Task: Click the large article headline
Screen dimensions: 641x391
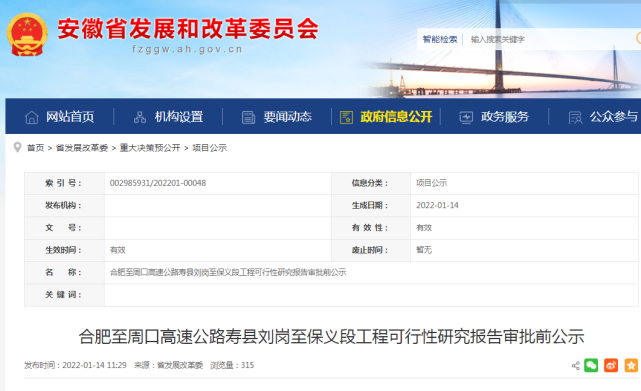Action: [331, 337]
